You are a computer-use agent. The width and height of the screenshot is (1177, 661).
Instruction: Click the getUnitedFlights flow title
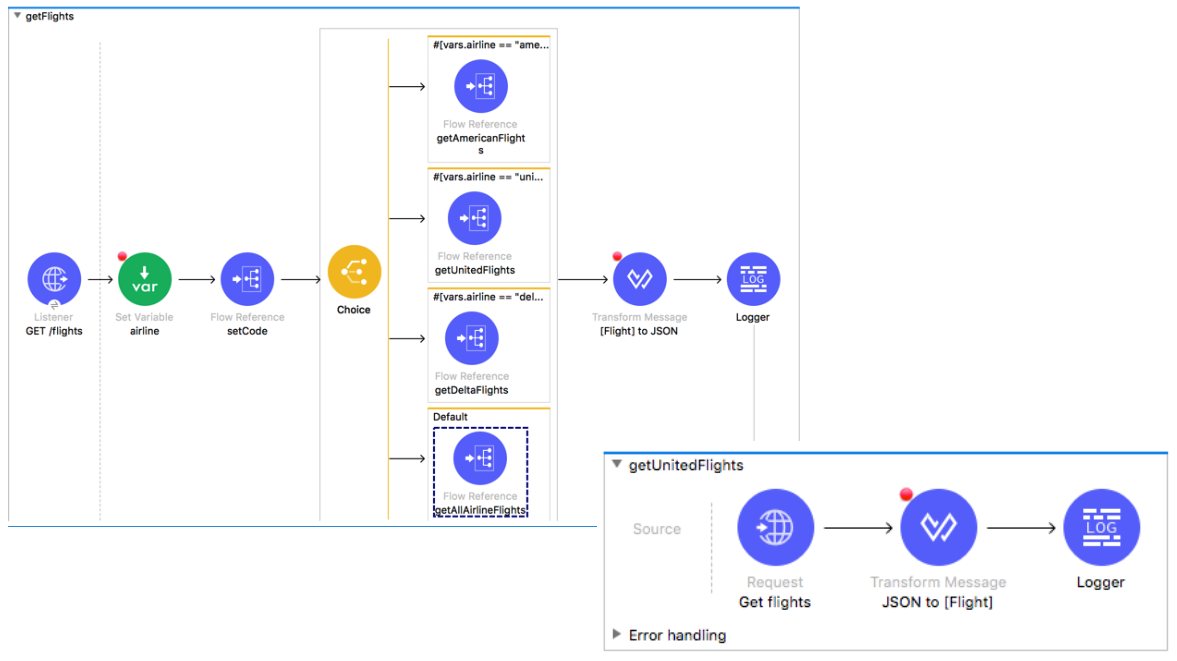point(686,465)
